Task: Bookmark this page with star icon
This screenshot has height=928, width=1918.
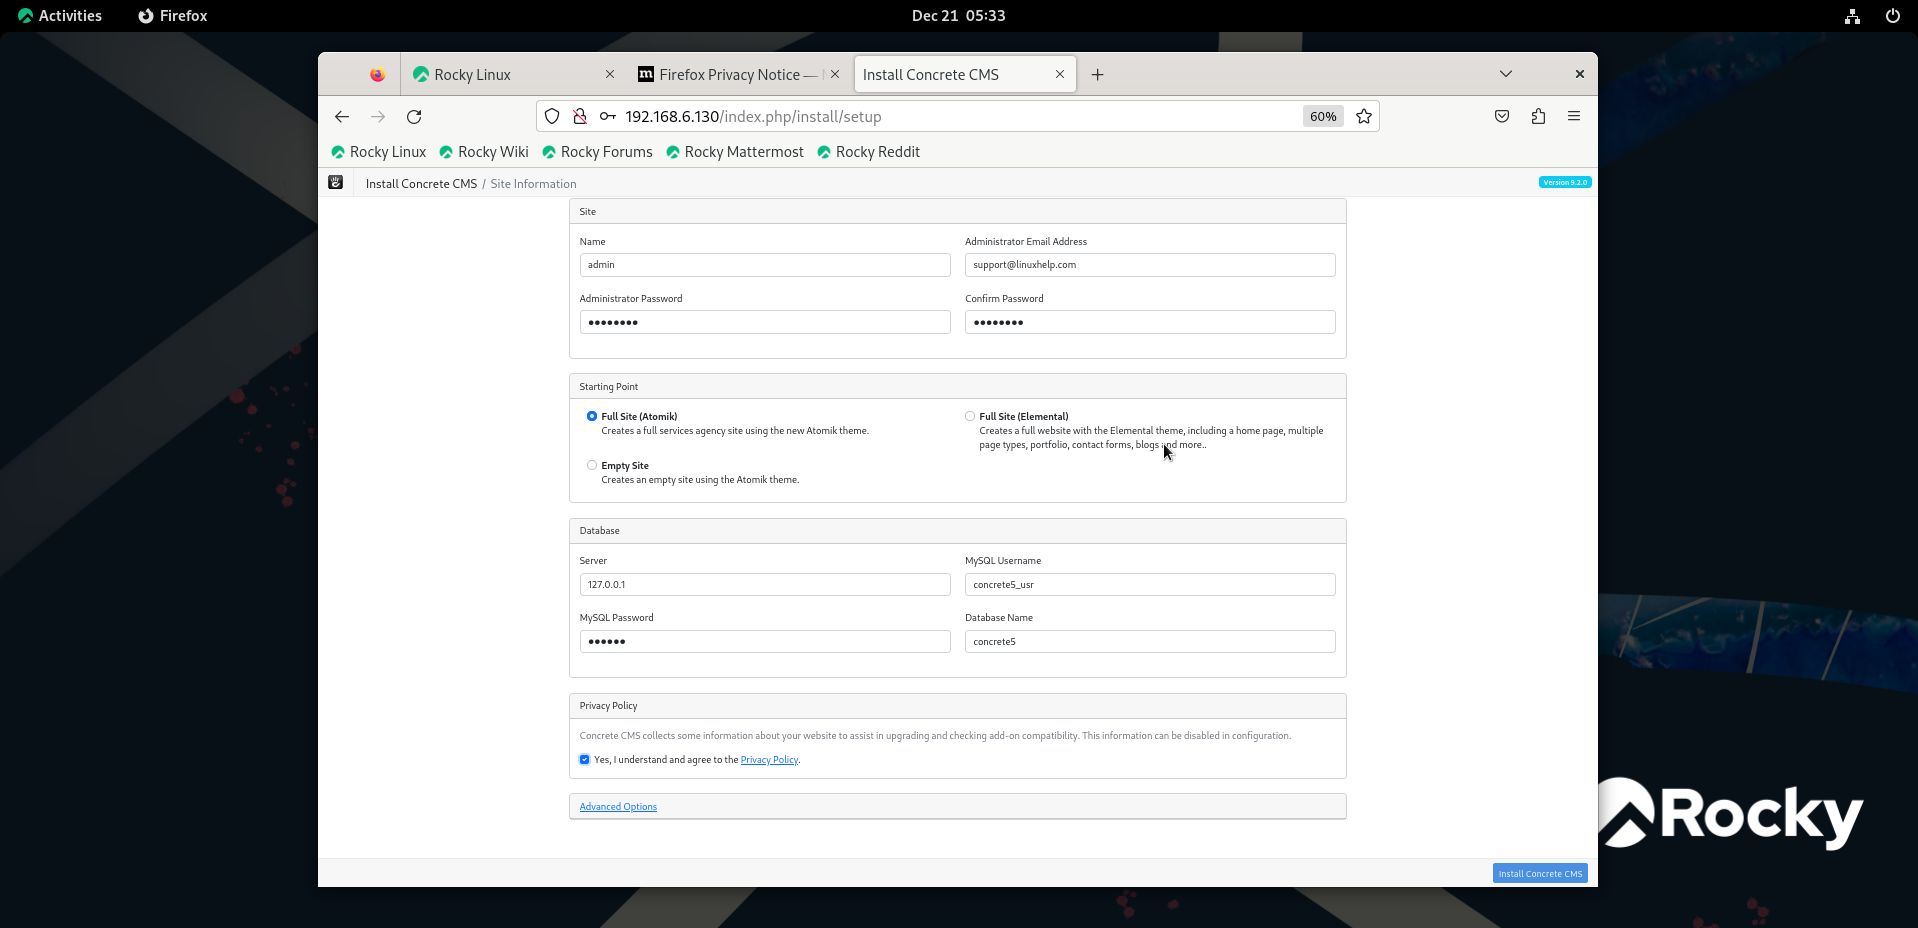Action: [1364, 117]
